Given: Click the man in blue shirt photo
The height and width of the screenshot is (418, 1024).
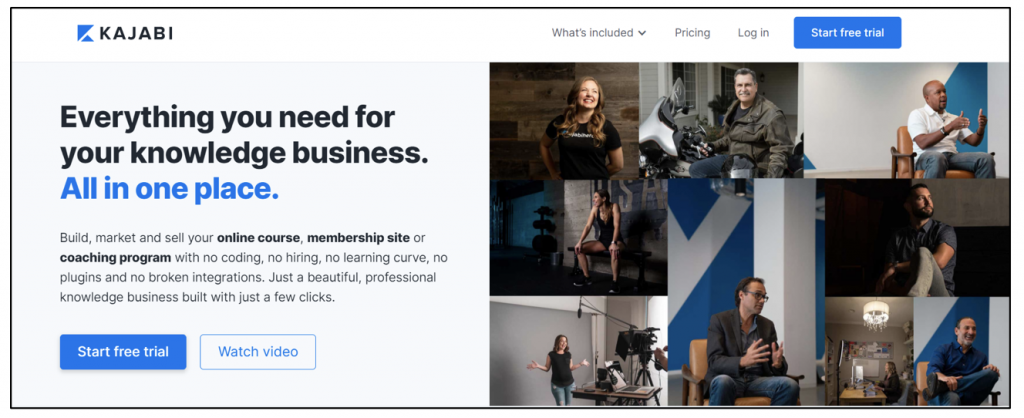Looking at the screenshot, I should (x=961, y=351).
